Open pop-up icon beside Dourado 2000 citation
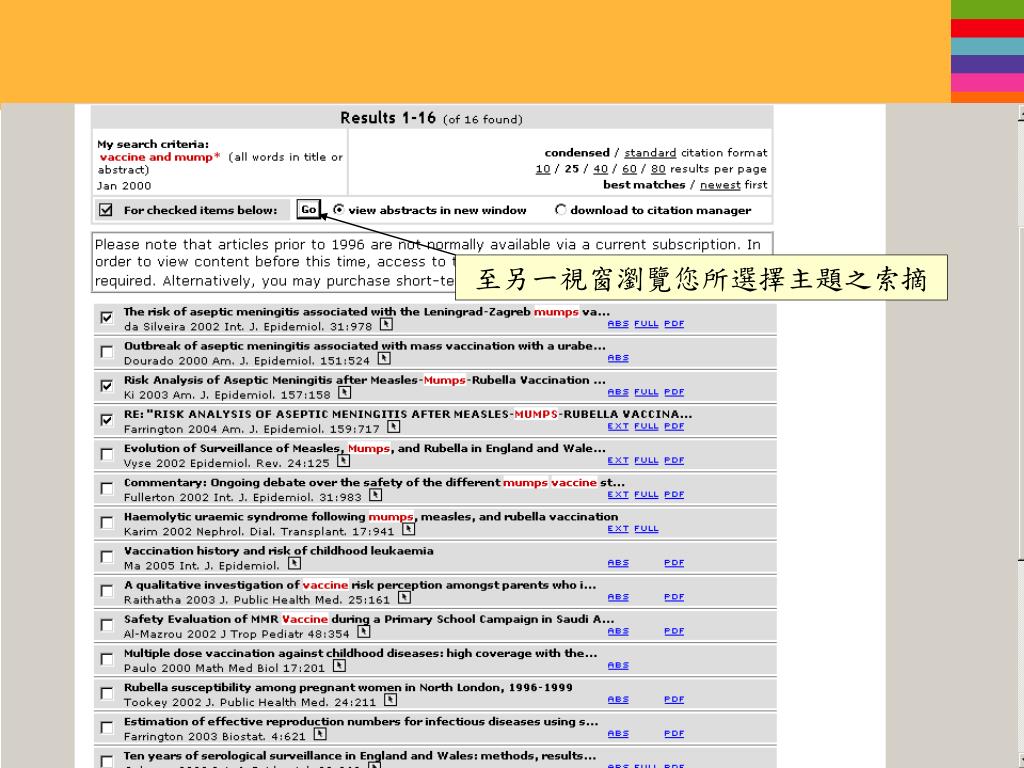1024x768 pixels. (384, 358)
